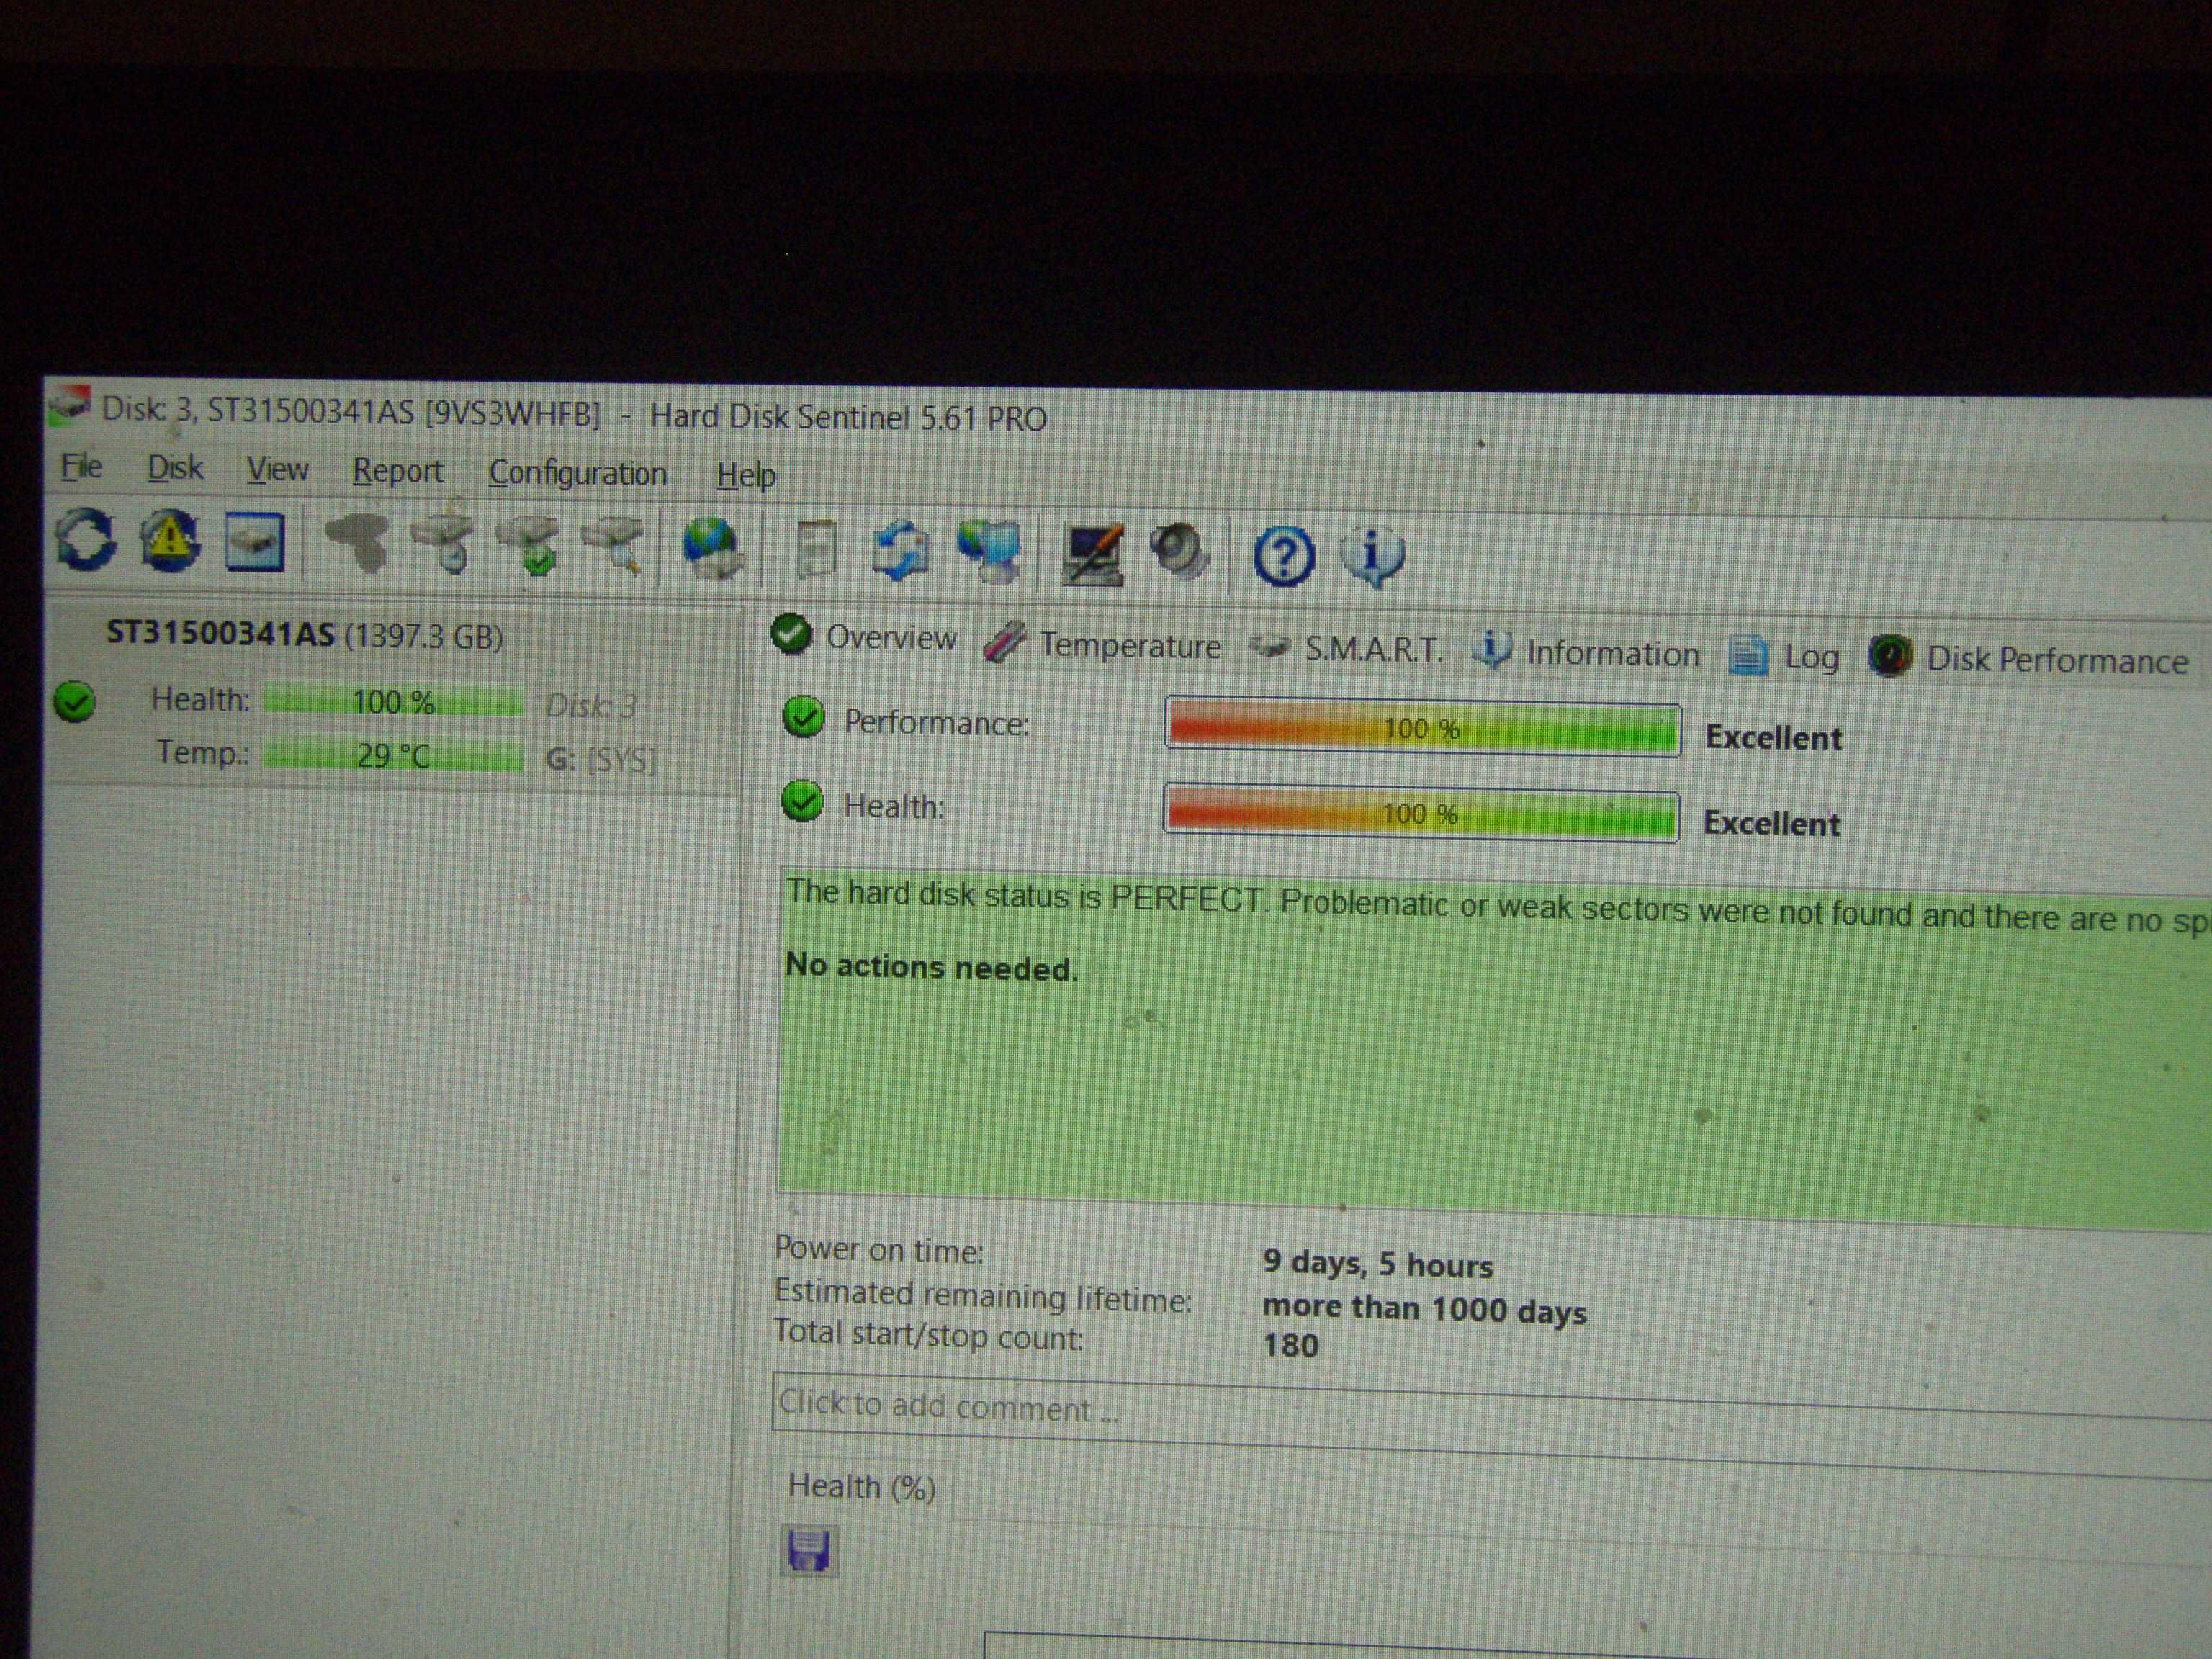2212x1659 pixels.
Task: Click the blue info bubble About icon
Action: (1372, 557)
